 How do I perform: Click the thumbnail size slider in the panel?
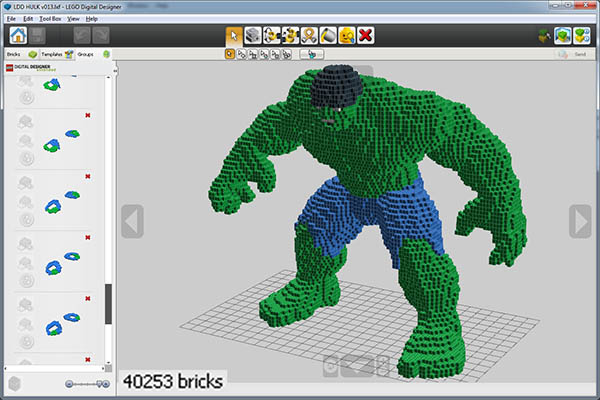coord(87,383)
